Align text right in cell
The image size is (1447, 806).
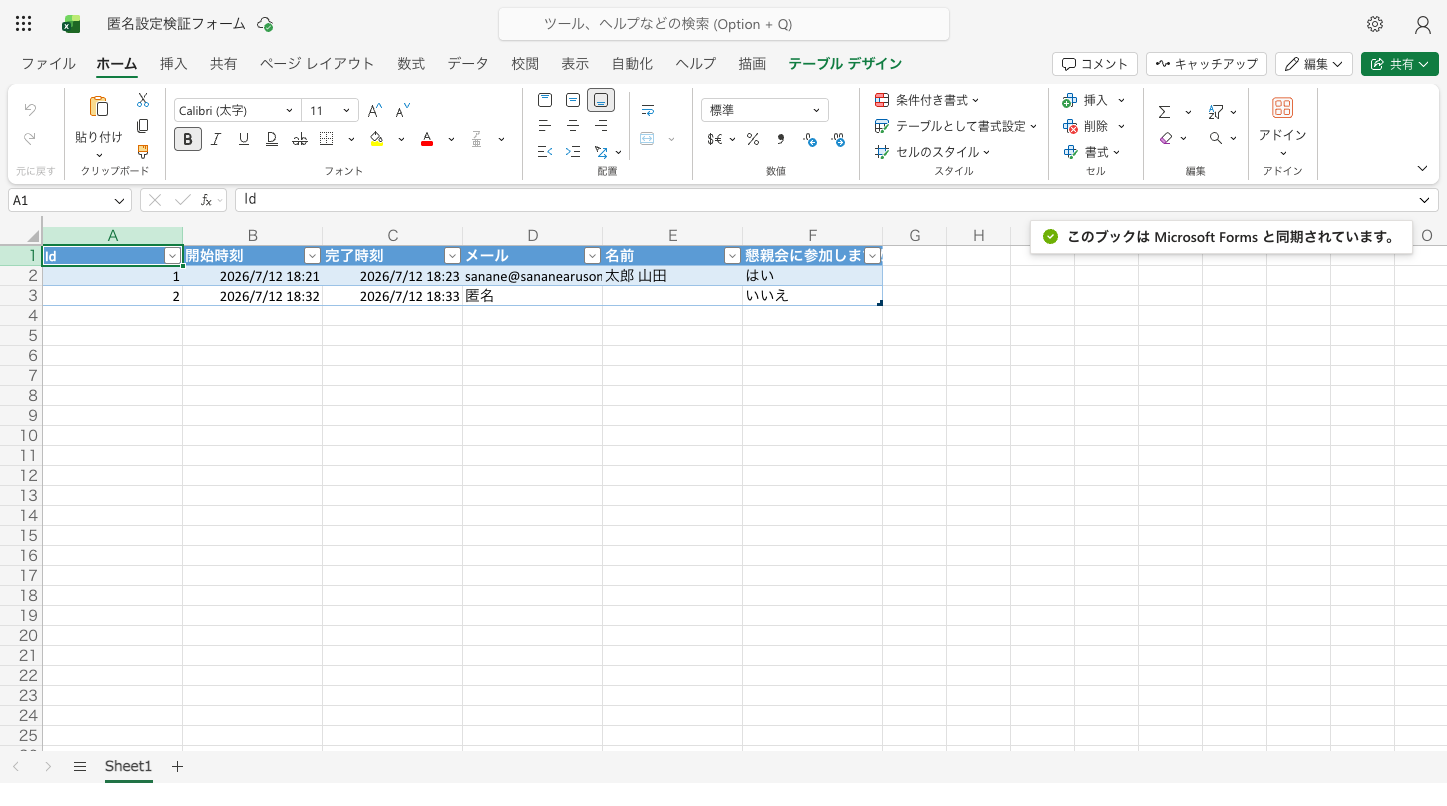(601, 126)
